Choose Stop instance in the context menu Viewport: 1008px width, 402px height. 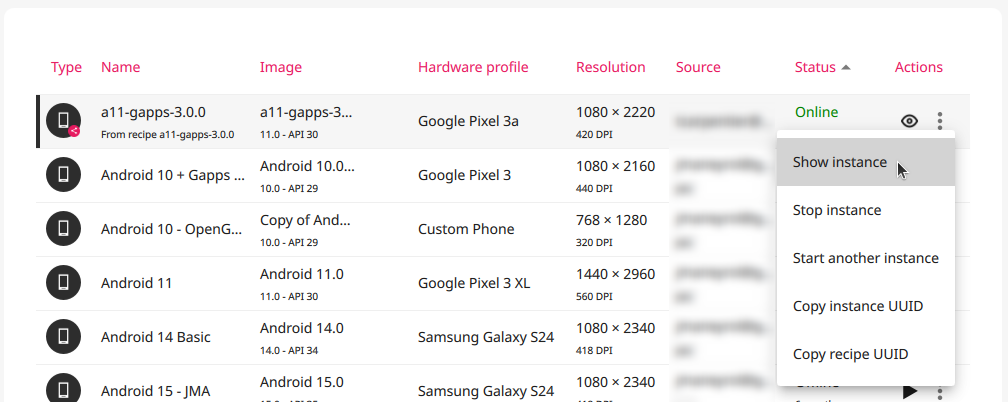(836, 210)
